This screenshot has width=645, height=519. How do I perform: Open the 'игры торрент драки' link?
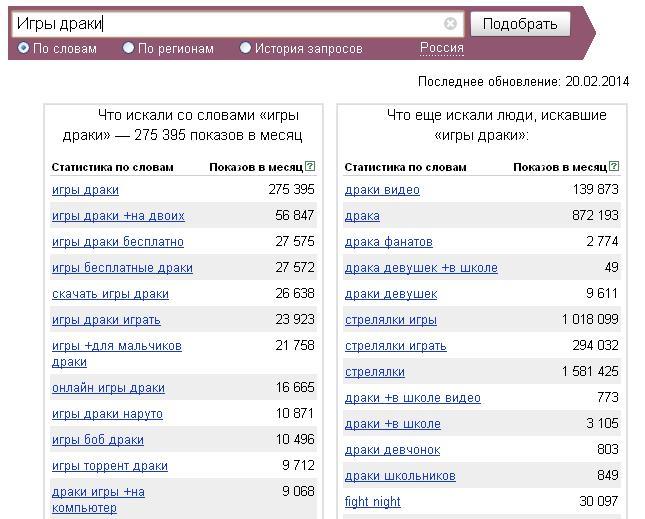(110, 466)
